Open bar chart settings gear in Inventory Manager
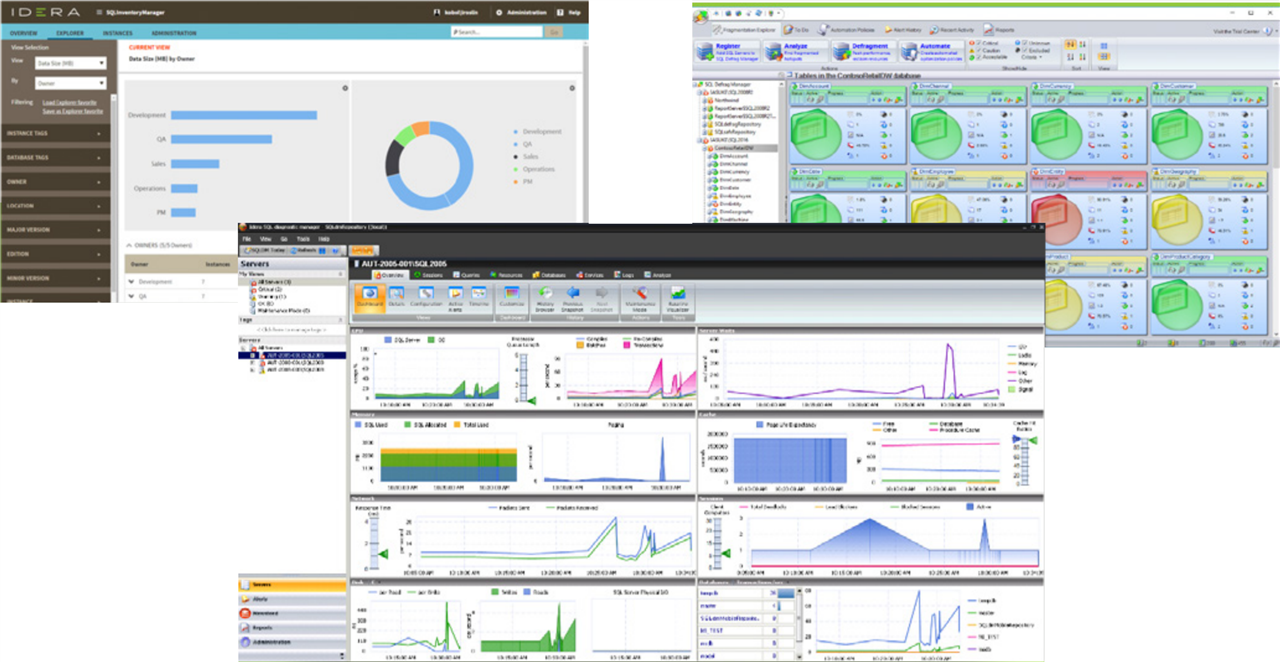Image resolution: width=1280 pixels, height=662 pixels. [345, 88]
